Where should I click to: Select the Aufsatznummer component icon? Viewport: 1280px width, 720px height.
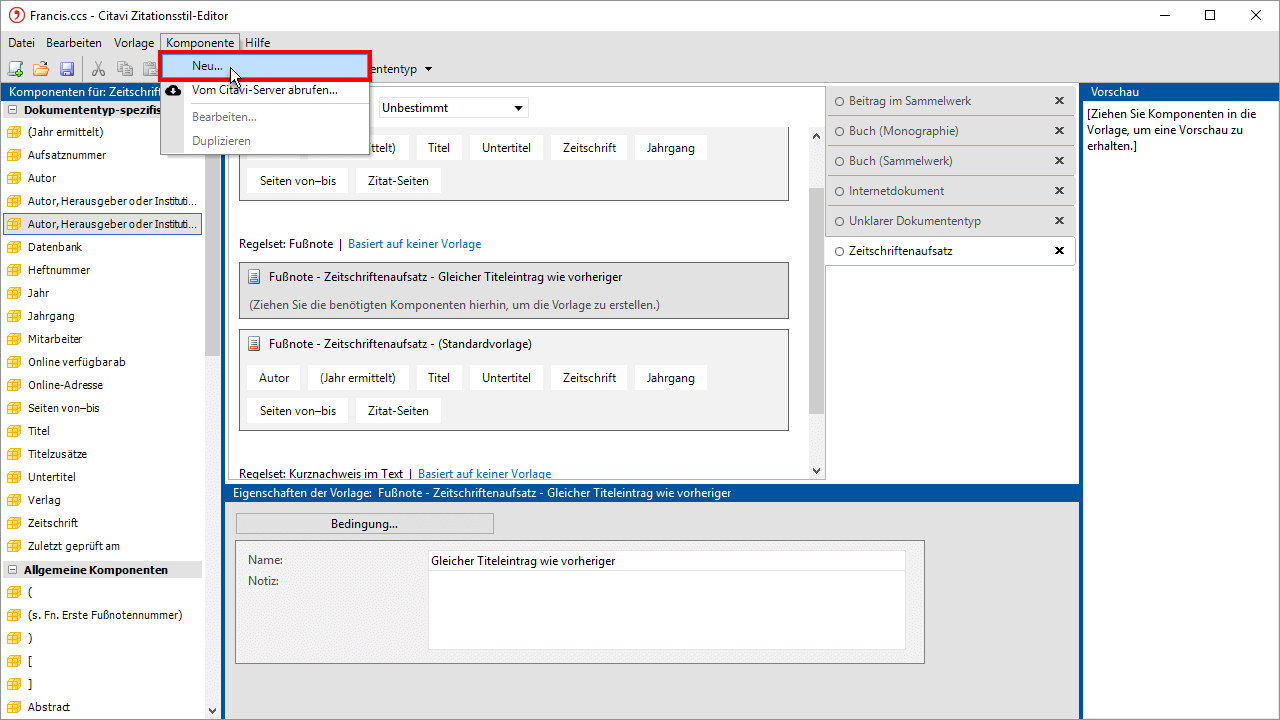click(x=14, y=155)
